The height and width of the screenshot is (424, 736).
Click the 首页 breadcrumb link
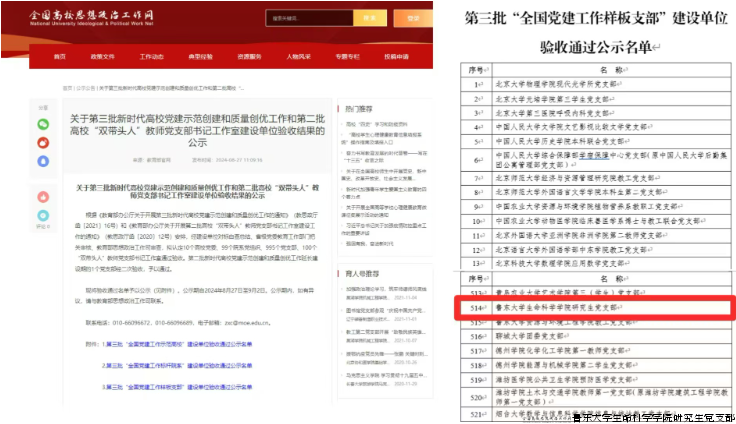[68, 88]
